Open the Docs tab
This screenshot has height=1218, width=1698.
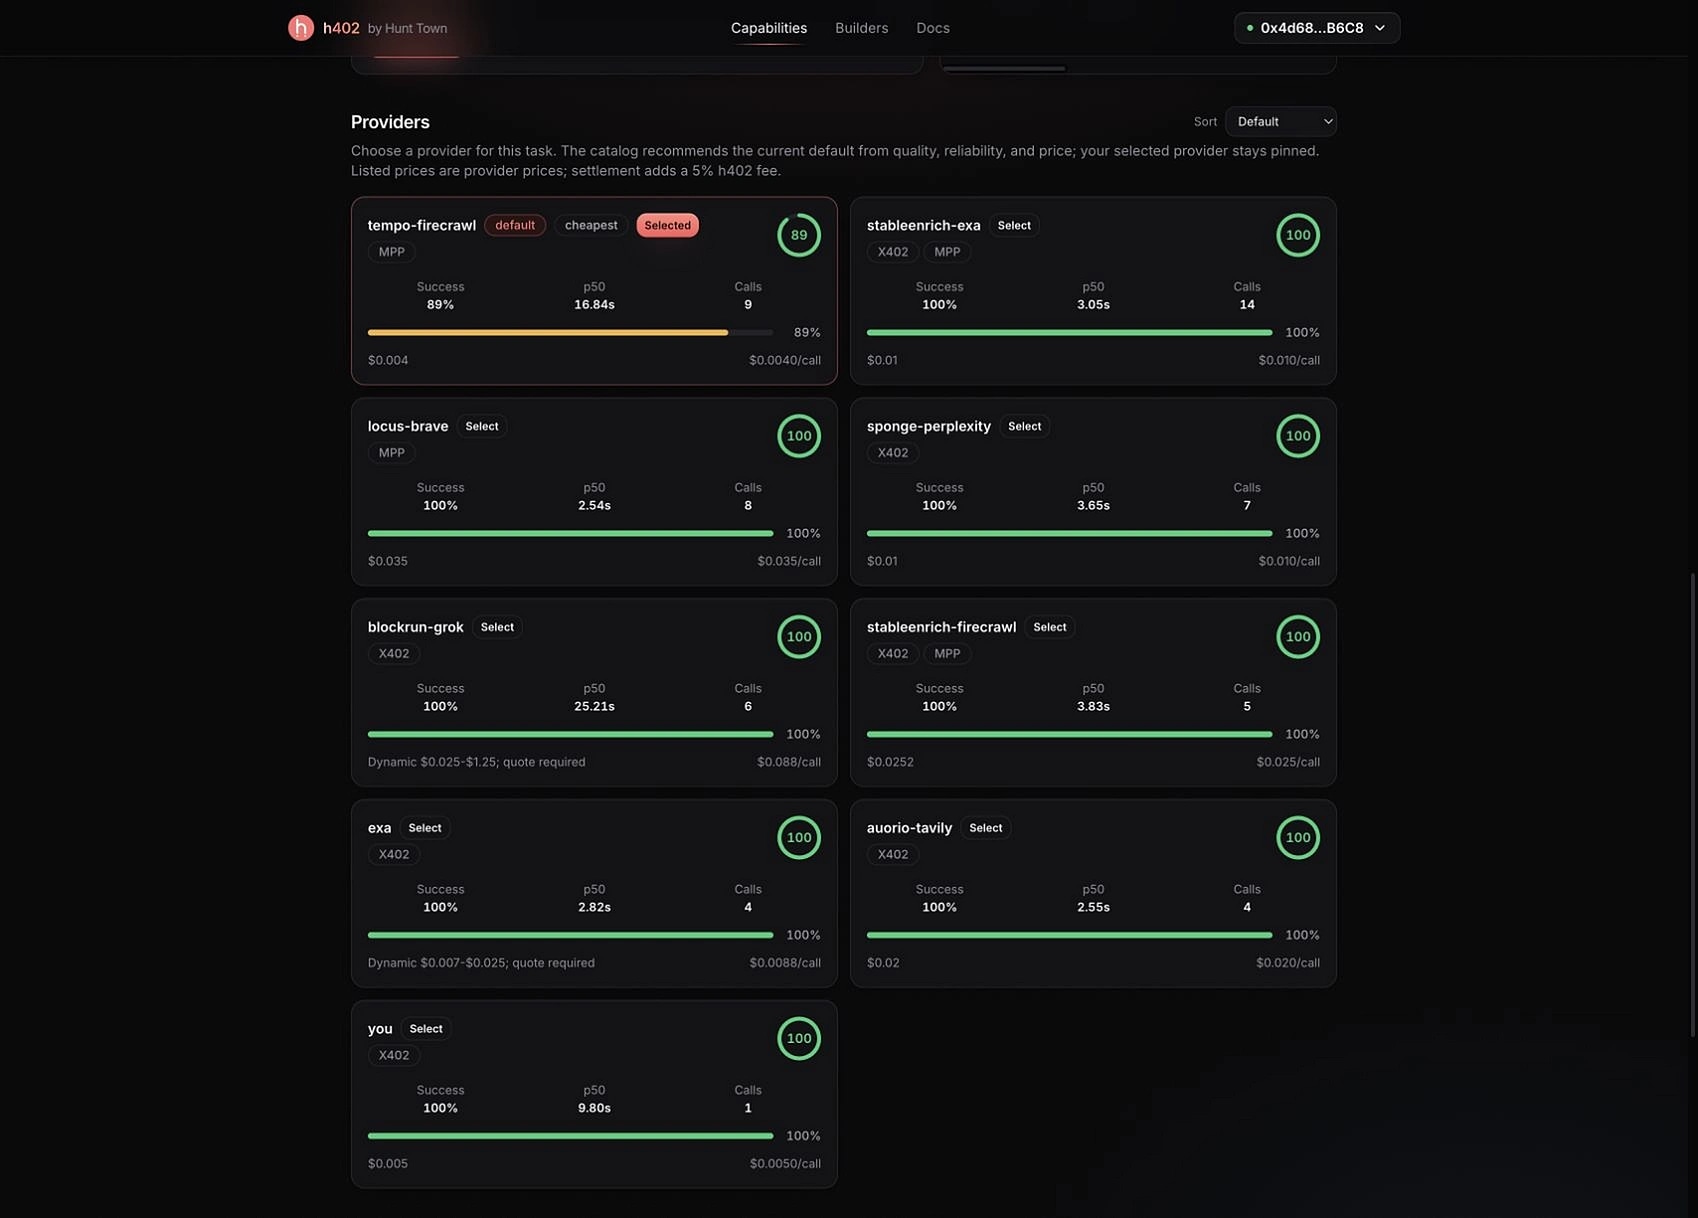[x=932, y=28]
